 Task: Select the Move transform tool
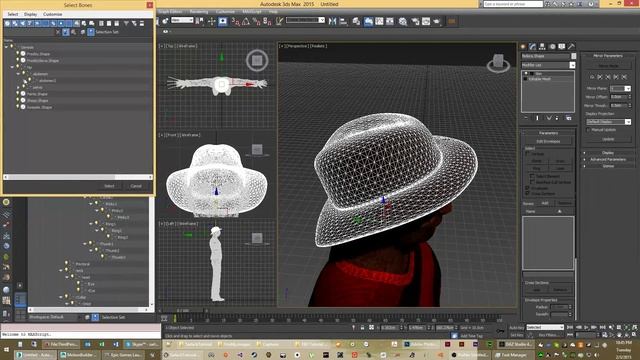pyautogui.click(x=211, y=22)
